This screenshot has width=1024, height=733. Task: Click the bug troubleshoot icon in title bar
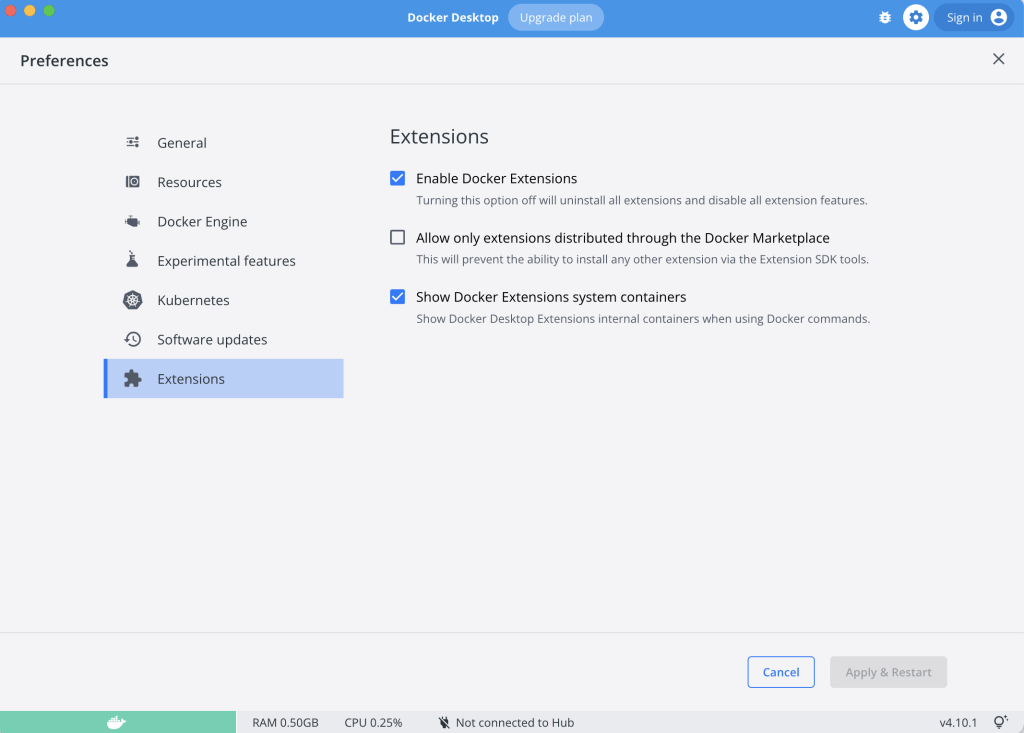point(885,18)
